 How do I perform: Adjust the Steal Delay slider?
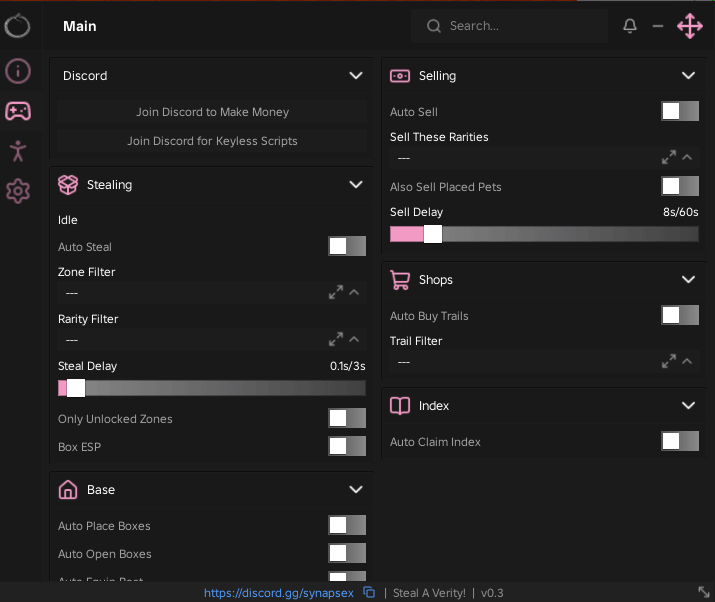pyautogui.click(x=212, y=388)
